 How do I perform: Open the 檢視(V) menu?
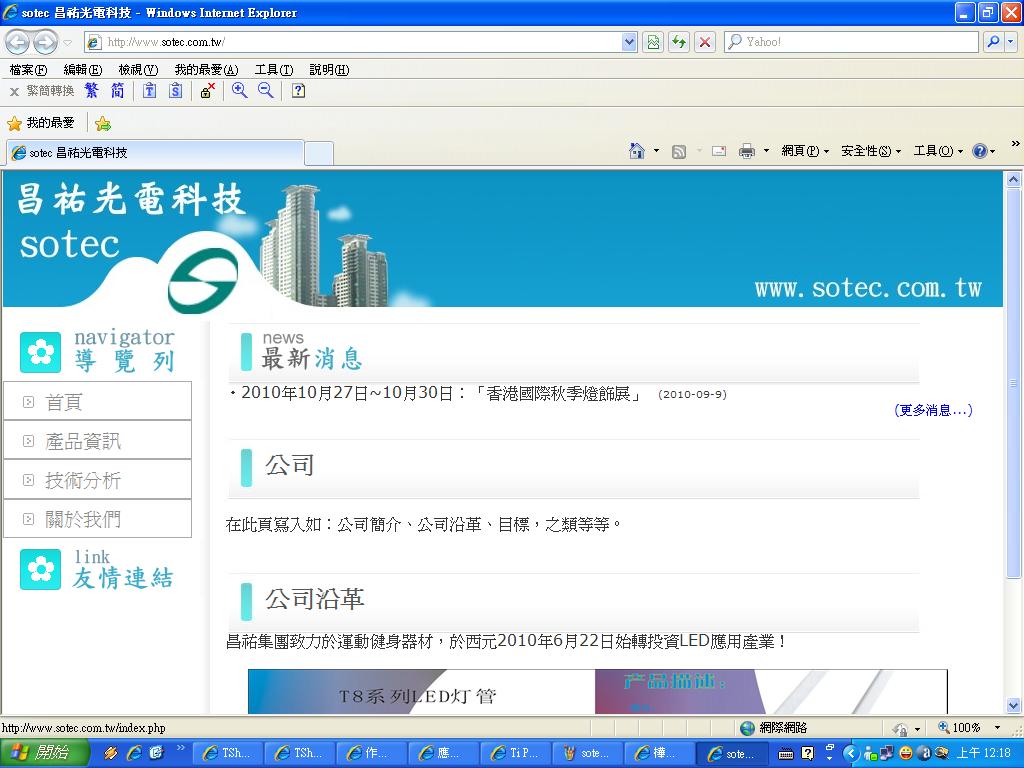coord(138,70)
